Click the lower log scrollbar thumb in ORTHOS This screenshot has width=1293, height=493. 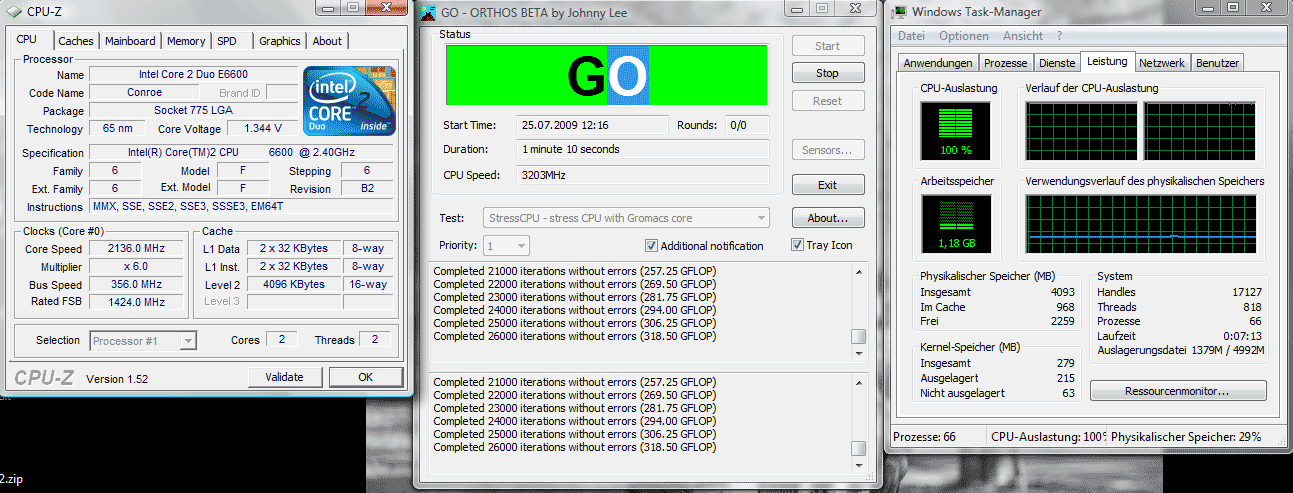[858, 448]
